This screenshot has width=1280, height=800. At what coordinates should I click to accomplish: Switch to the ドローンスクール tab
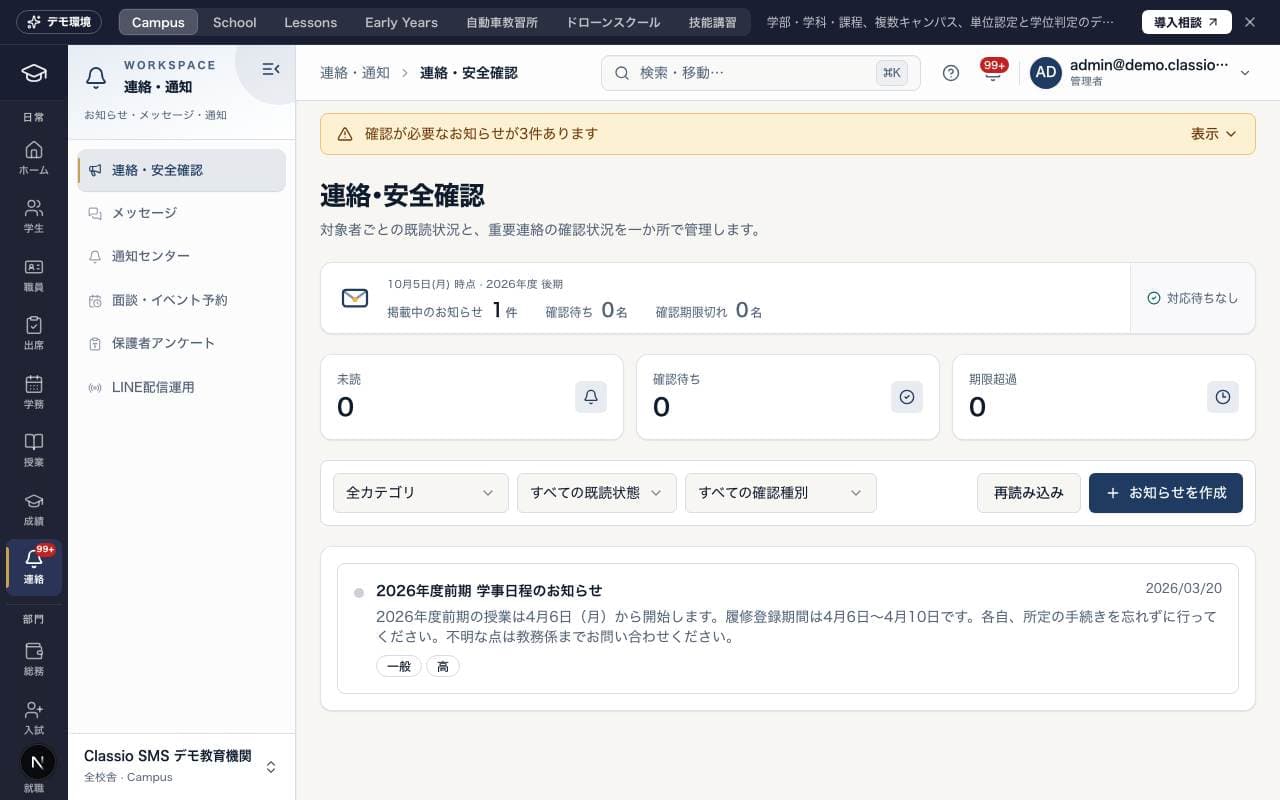coord(613,22)
